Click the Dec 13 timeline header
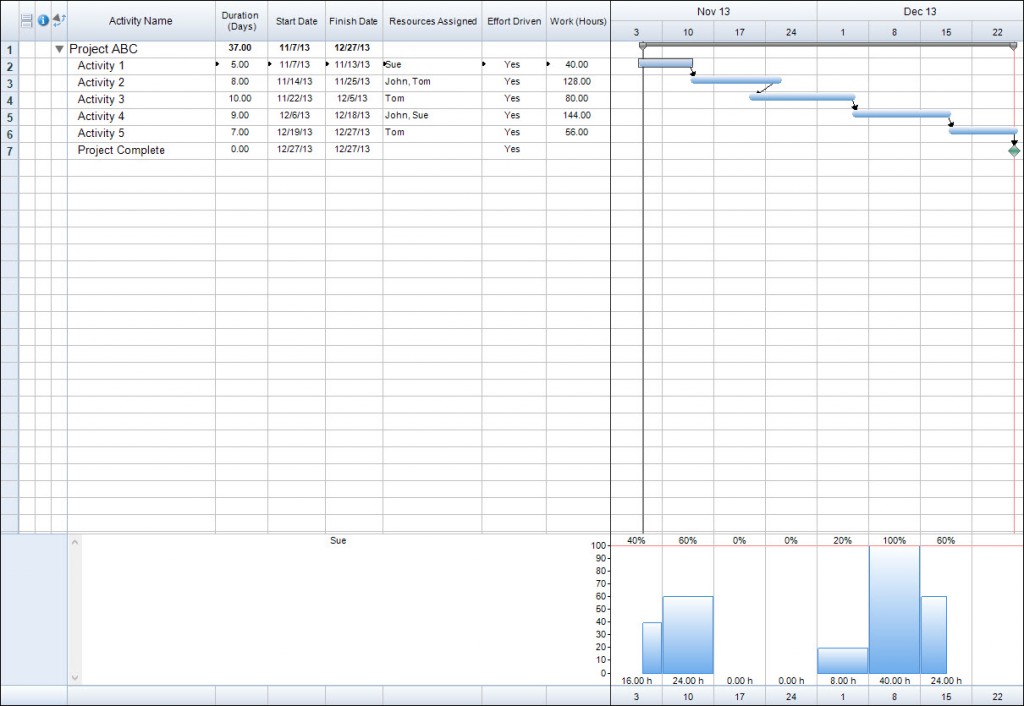 coord(920,10)
